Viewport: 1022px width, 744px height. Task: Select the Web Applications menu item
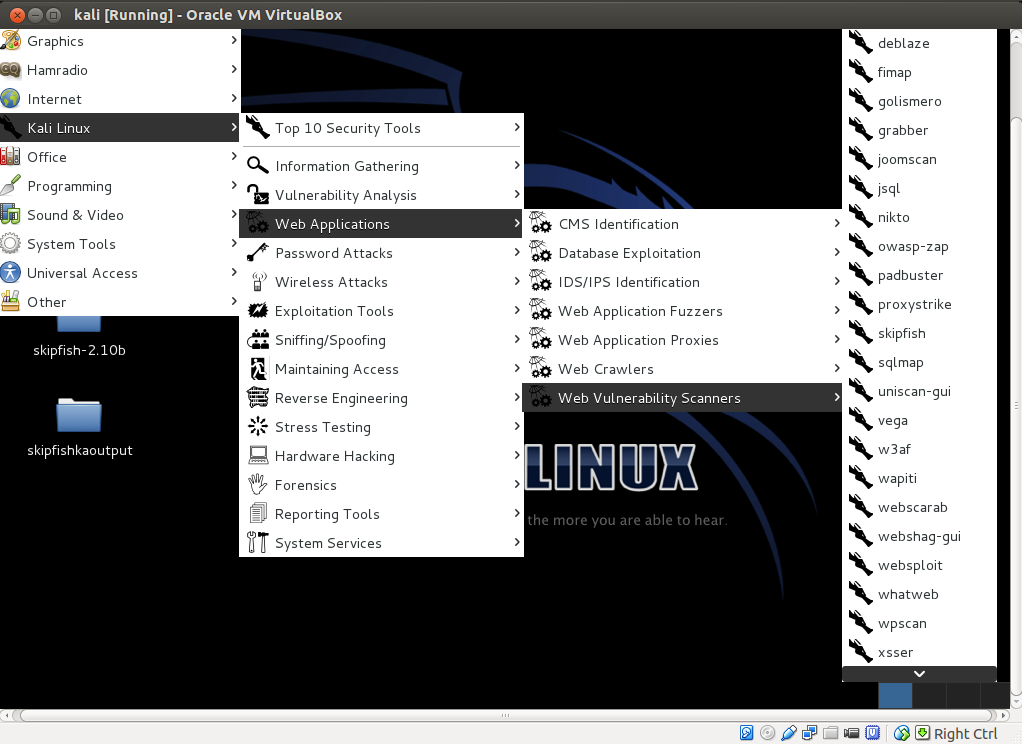(381, 224)
